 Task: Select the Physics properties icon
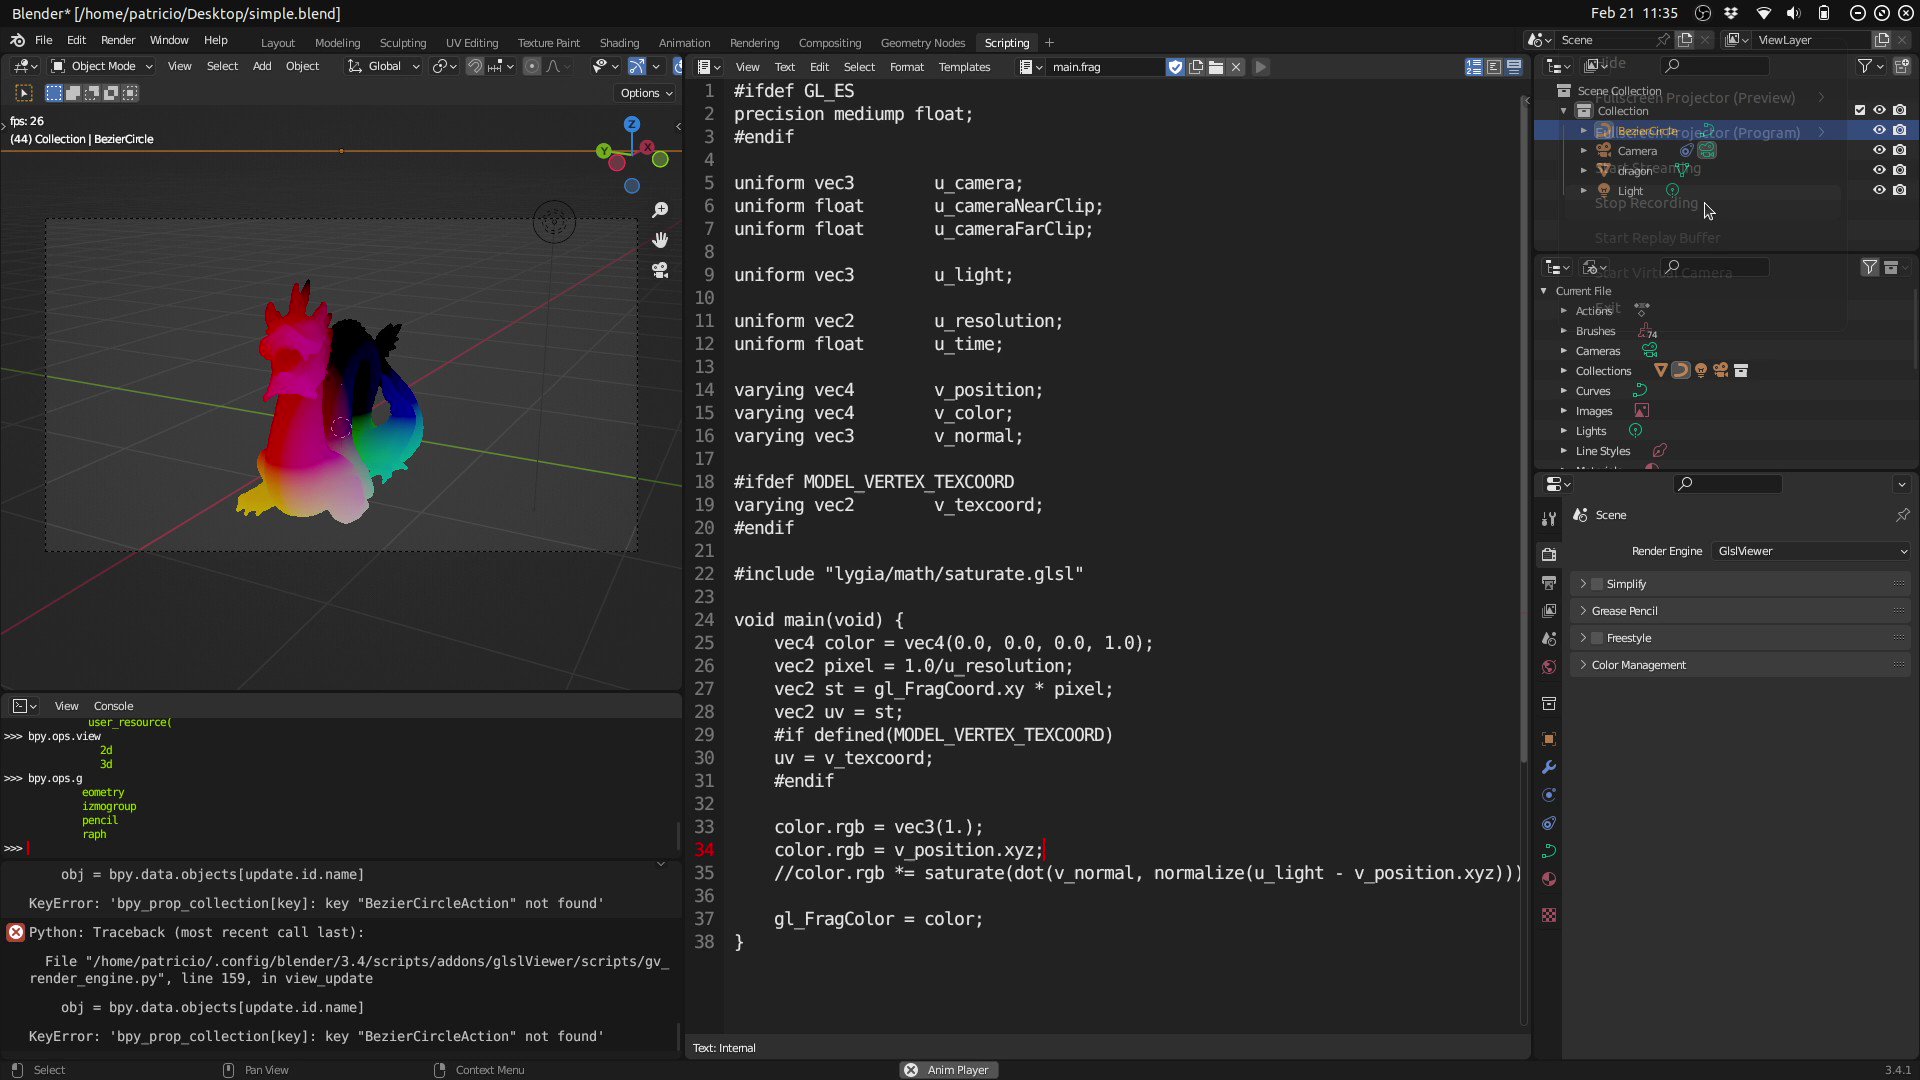tap(1548, 823)
